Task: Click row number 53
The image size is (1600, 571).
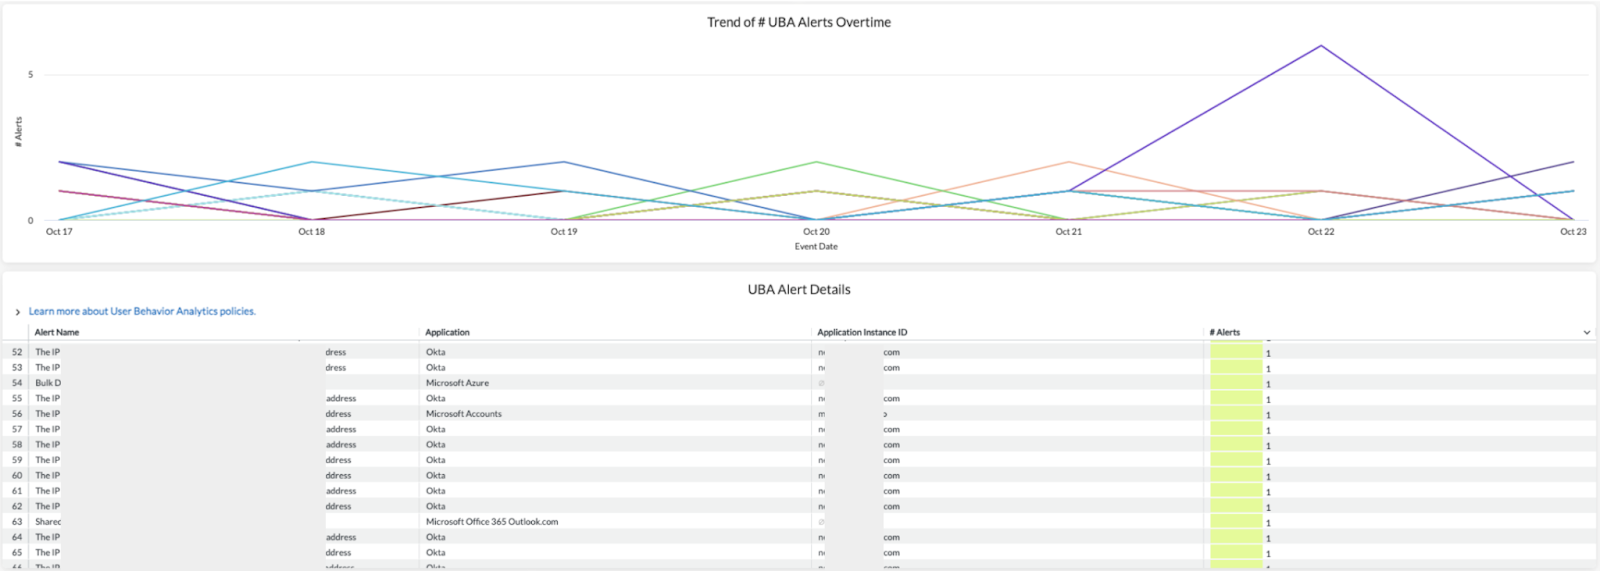Action: 17,368
